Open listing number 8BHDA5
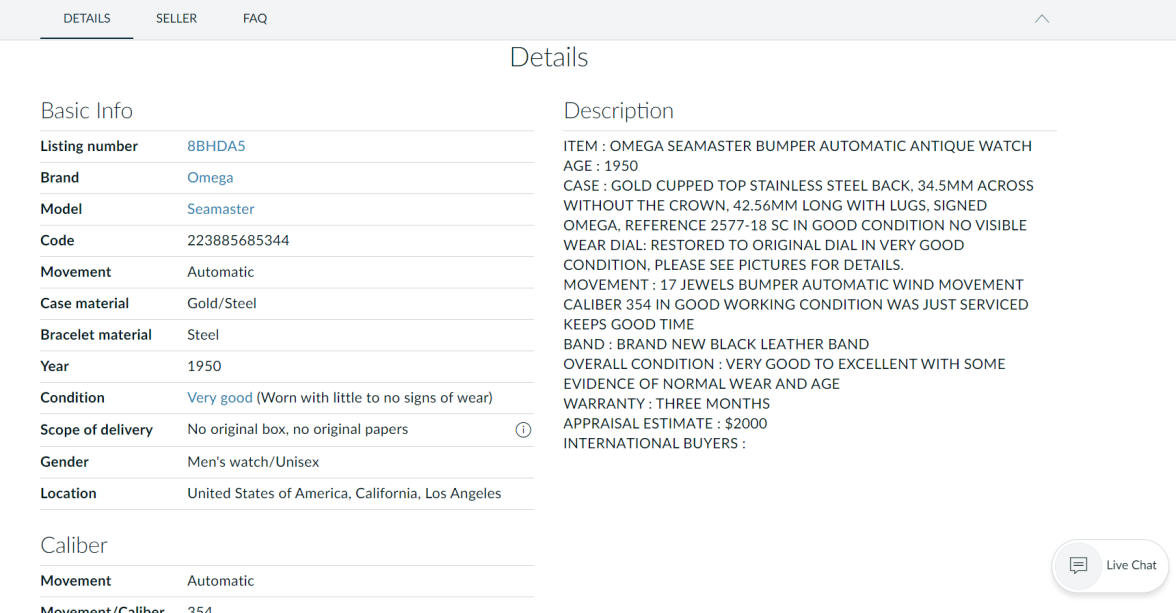The height and width of the screenshot is (613, 1176). pyautogui.click(x=216, y=146)
